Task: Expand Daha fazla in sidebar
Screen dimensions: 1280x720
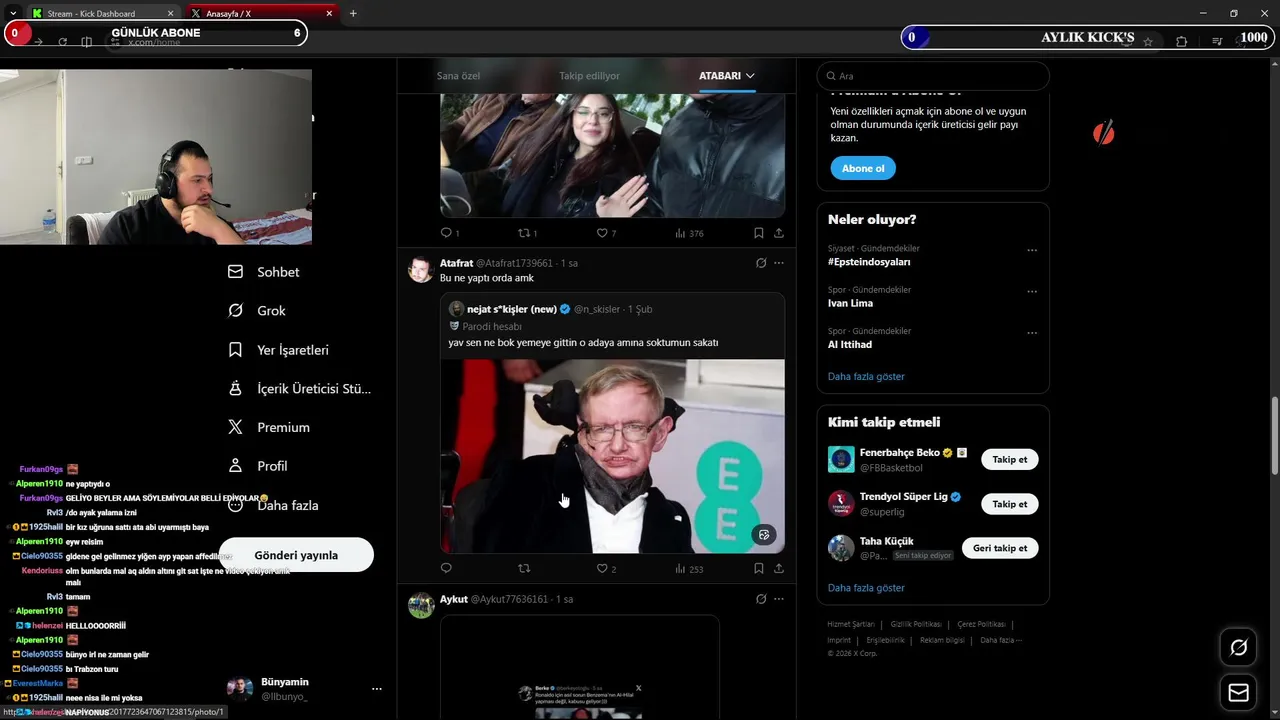Action: (273, 505)
